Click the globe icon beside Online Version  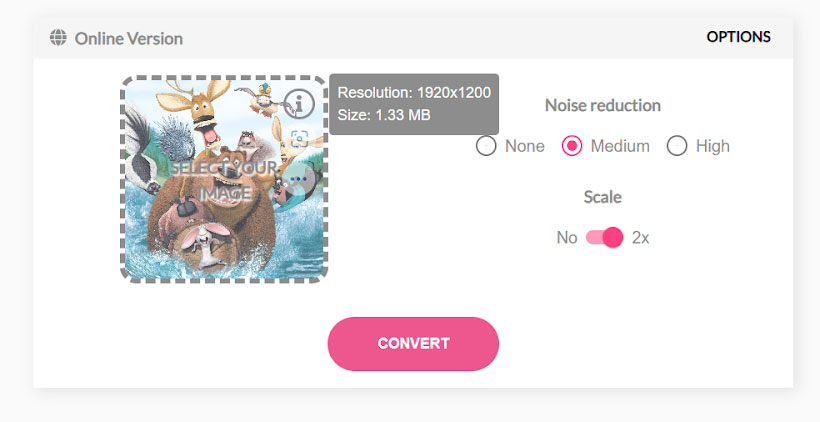58,38
